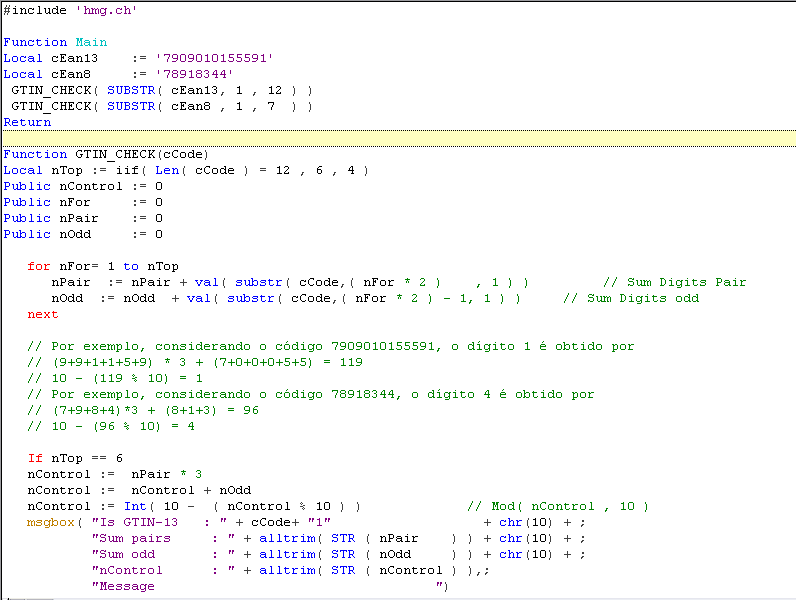The image size is (796, 600).
Task: Click the 'If nTop == 6' statement
Action: point(75,458)
